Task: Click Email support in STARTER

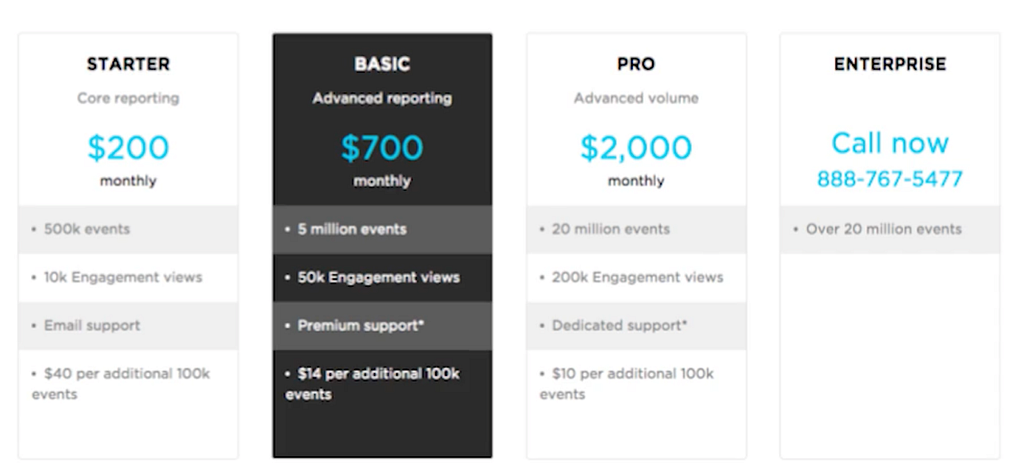Action: 91,326
